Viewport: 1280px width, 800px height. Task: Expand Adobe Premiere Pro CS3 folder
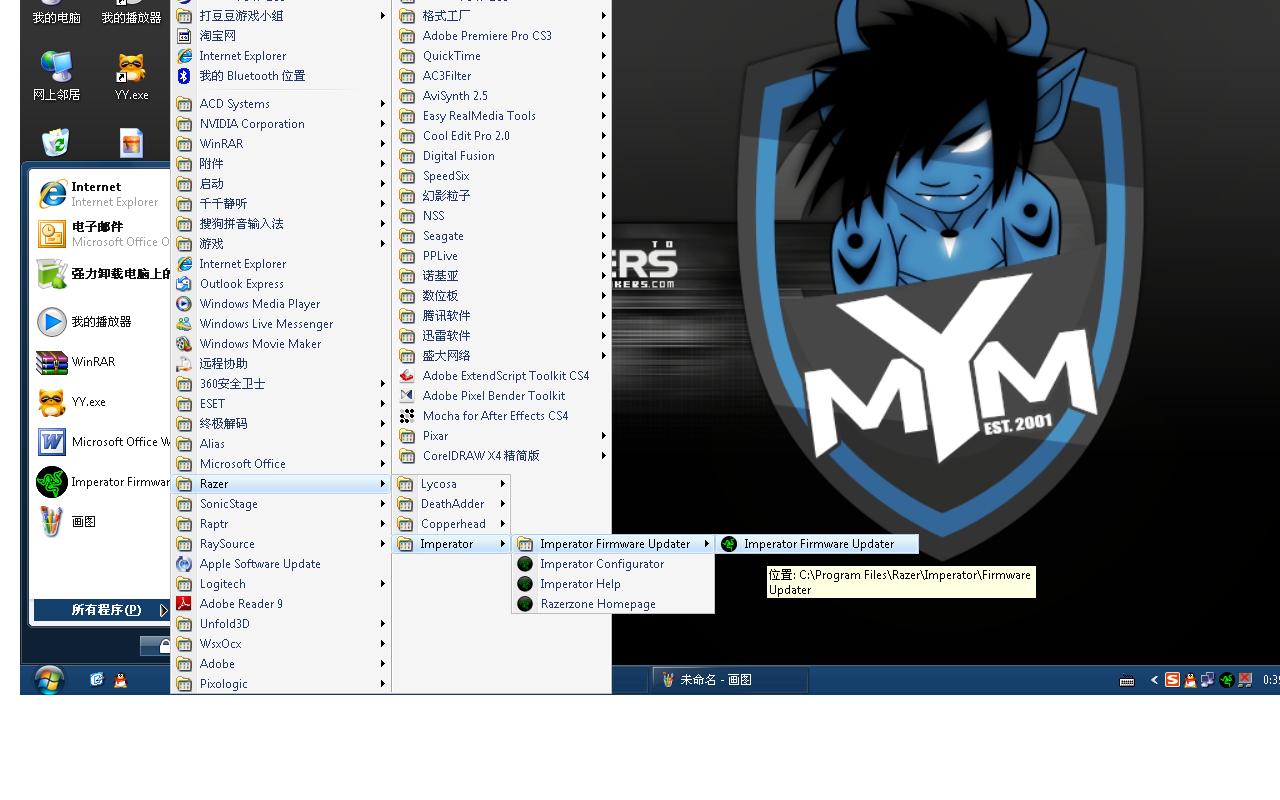tap(502, 36)
